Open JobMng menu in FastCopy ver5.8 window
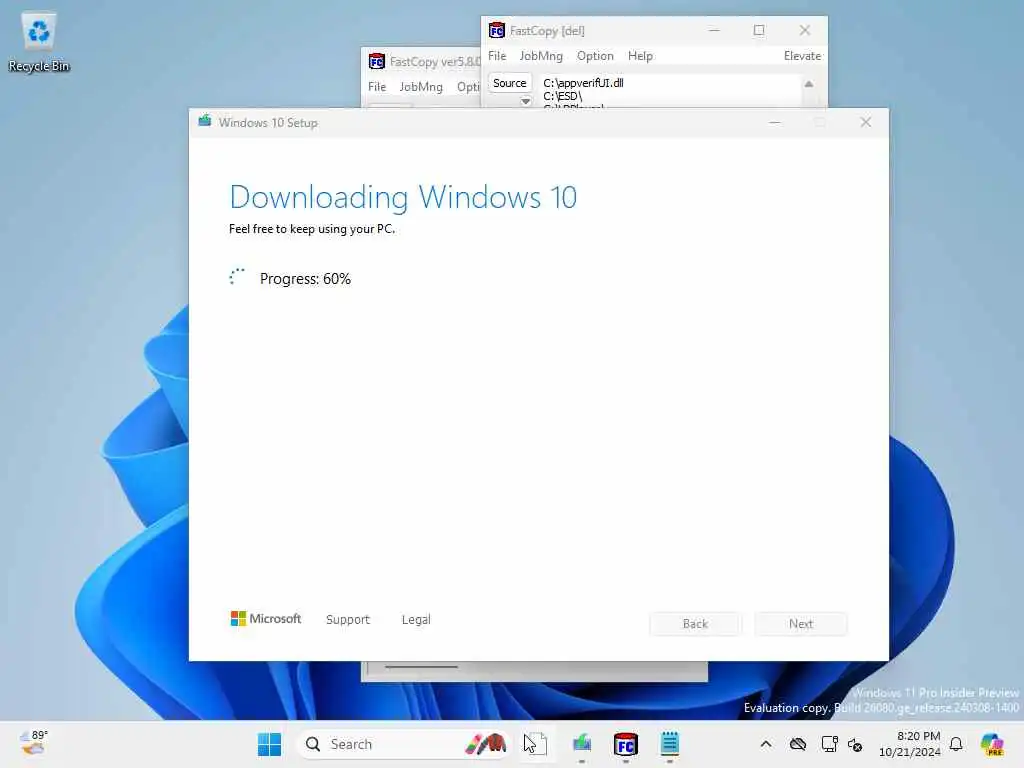The width and height of the screenshot is (1024, 768). click(421, 87)
